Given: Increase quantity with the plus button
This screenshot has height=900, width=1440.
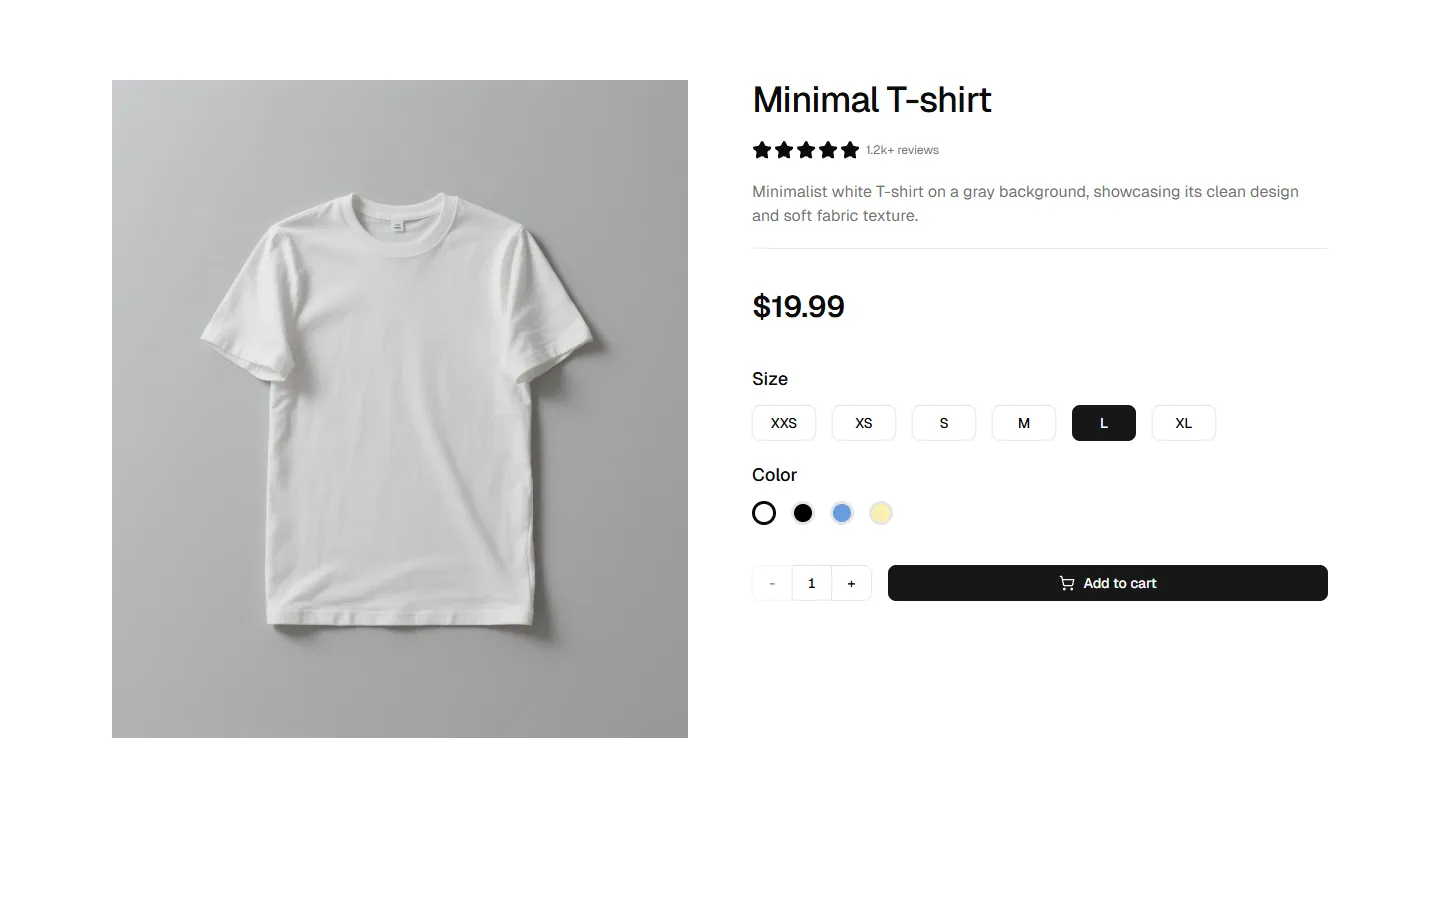Looking at the screenshot, I should 851,583.
